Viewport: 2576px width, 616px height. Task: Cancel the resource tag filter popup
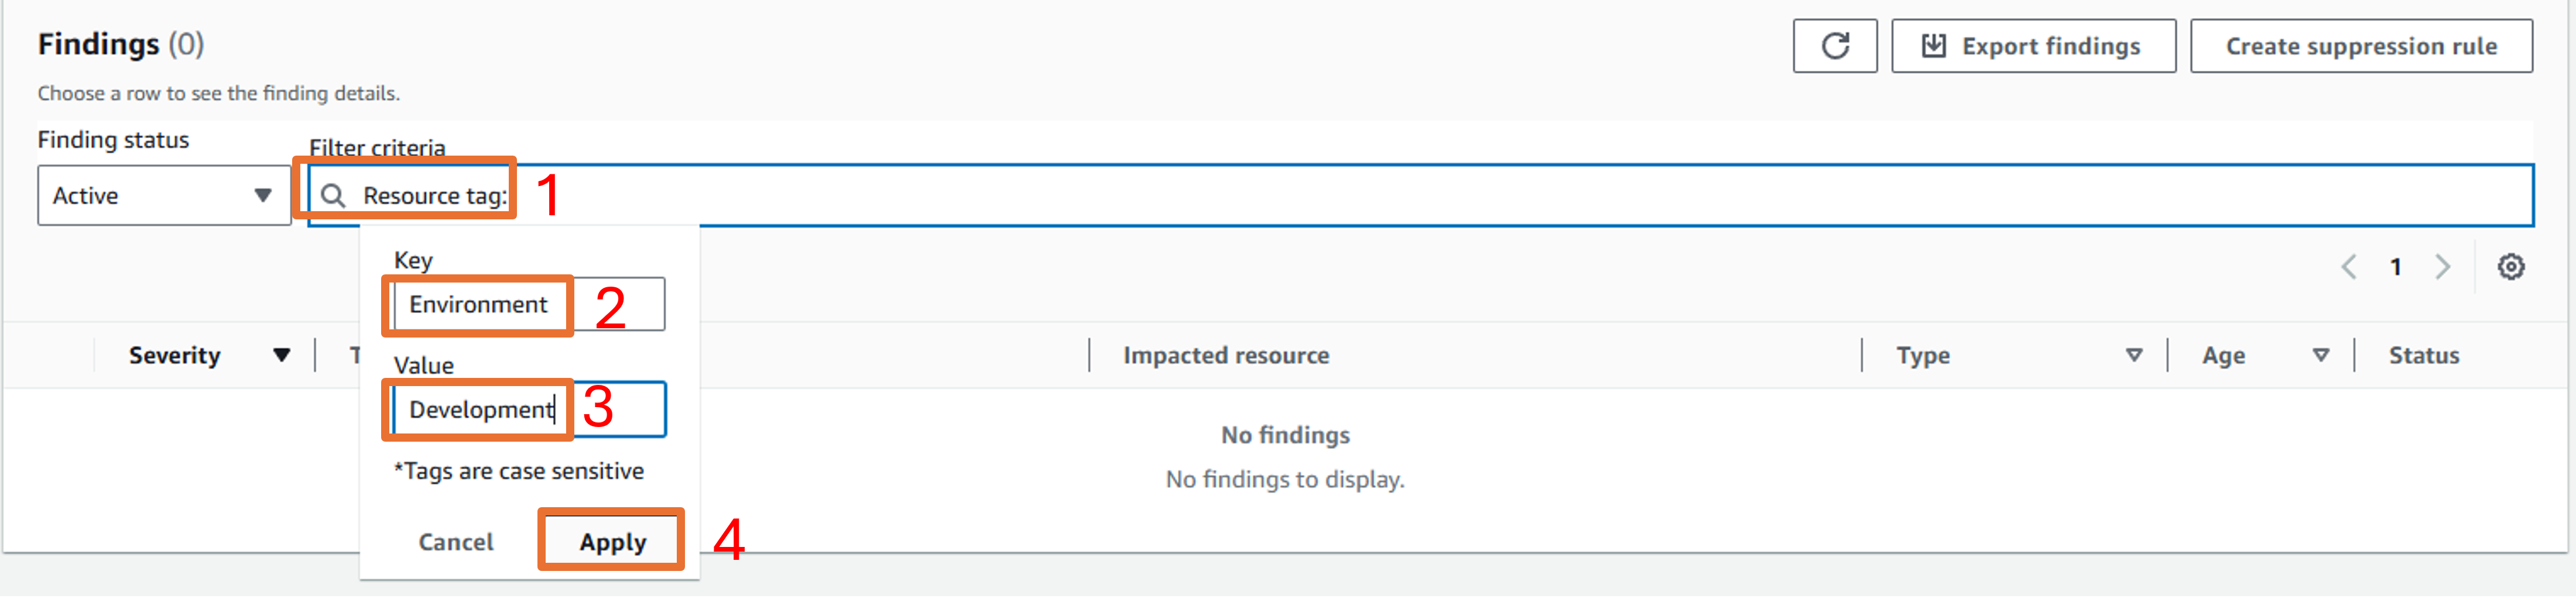point(456,542)
